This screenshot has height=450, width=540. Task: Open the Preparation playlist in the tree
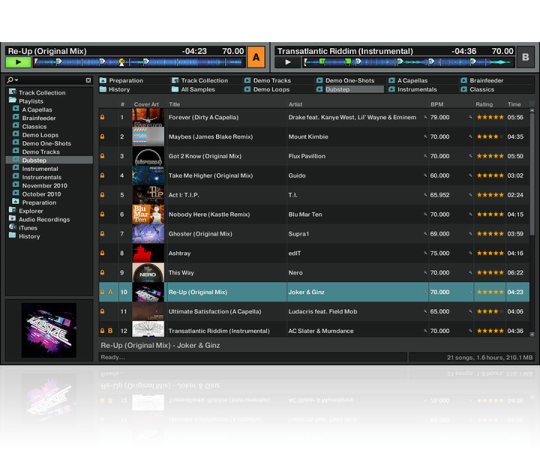[x=39, y=202]
